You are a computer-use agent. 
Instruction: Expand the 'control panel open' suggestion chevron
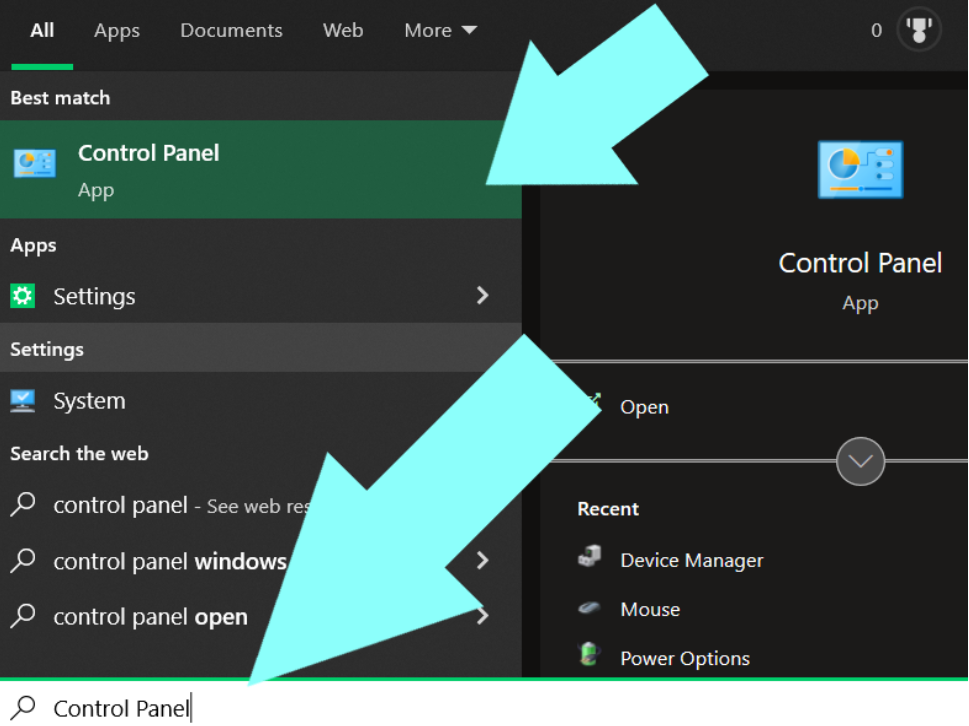[483, 615]
